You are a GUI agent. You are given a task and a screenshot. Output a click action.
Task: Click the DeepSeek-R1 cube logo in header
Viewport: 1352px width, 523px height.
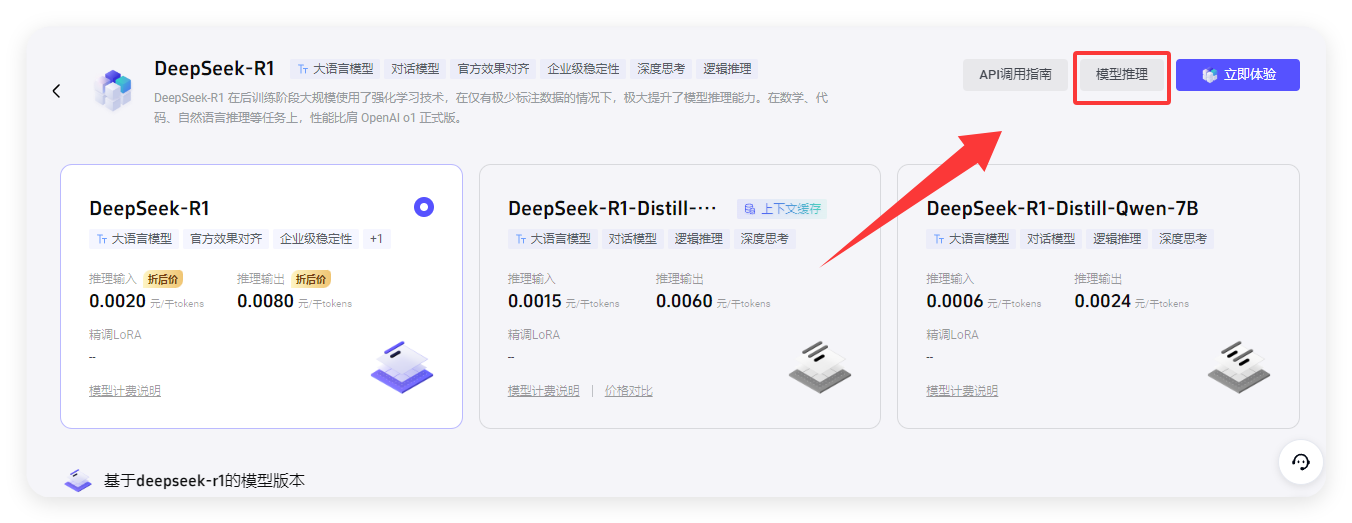point(112,90)
